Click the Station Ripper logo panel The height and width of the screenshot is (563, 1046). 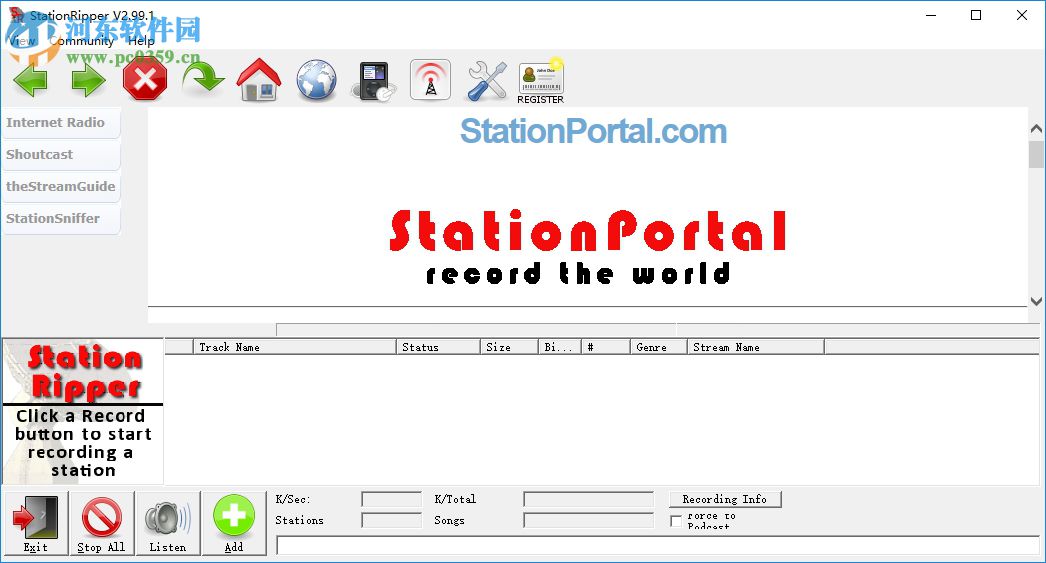click(83, 411)
